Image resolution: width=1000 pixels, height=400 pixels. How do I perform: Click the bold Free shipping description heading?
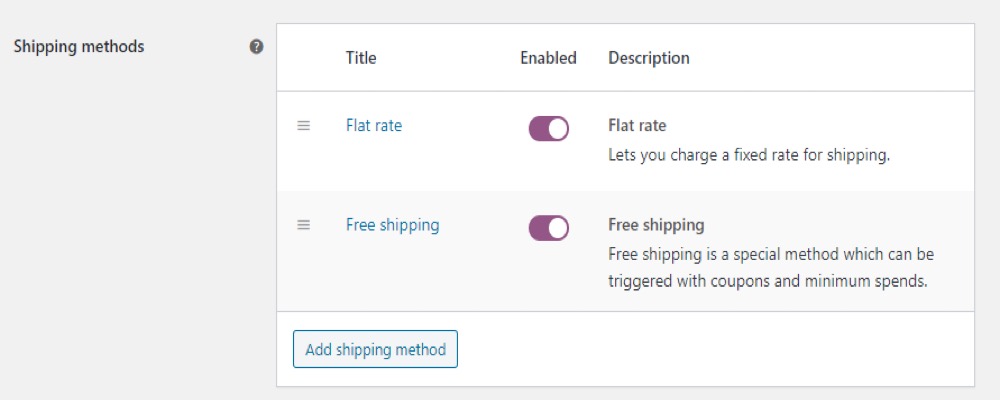(656, 225)
